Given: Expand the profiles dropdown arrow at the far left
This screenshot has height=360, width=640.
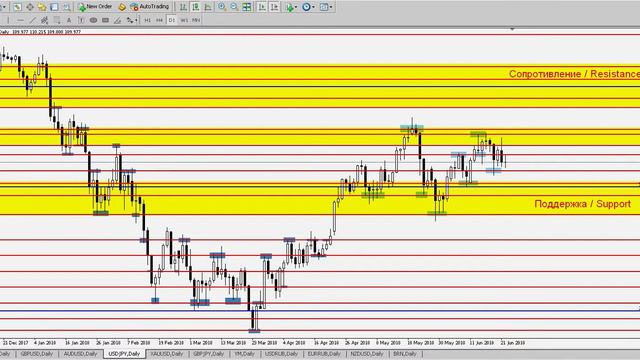Looking at the screenshot, I should [x=3, y=7].
